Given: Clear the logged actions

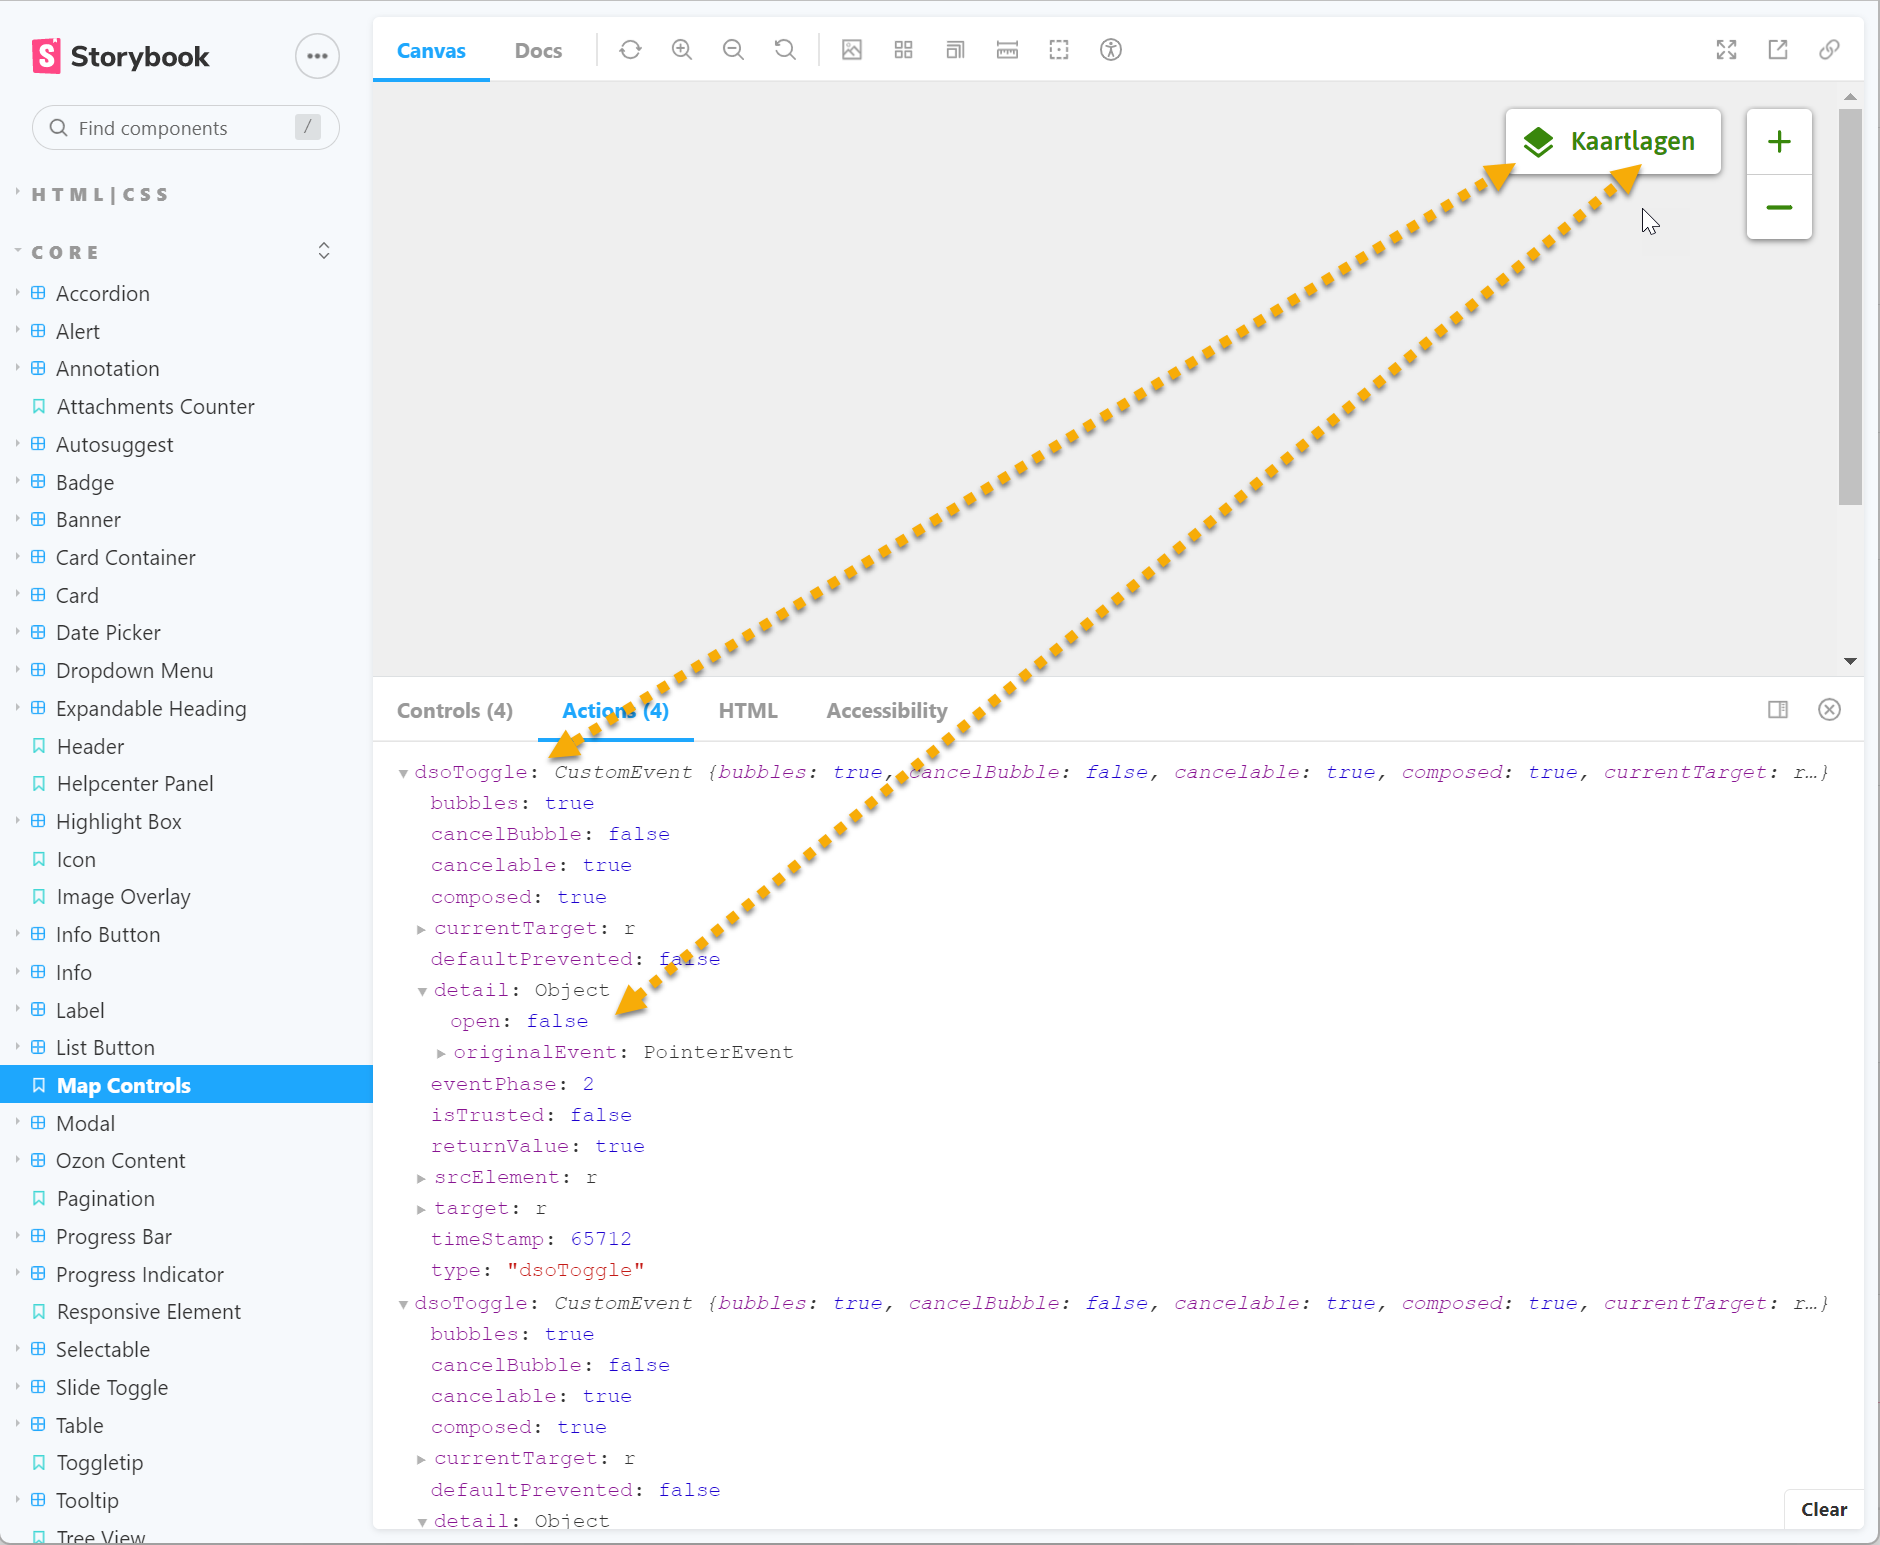Looking at the screenshot, I should click(x=1823, y=1509).
